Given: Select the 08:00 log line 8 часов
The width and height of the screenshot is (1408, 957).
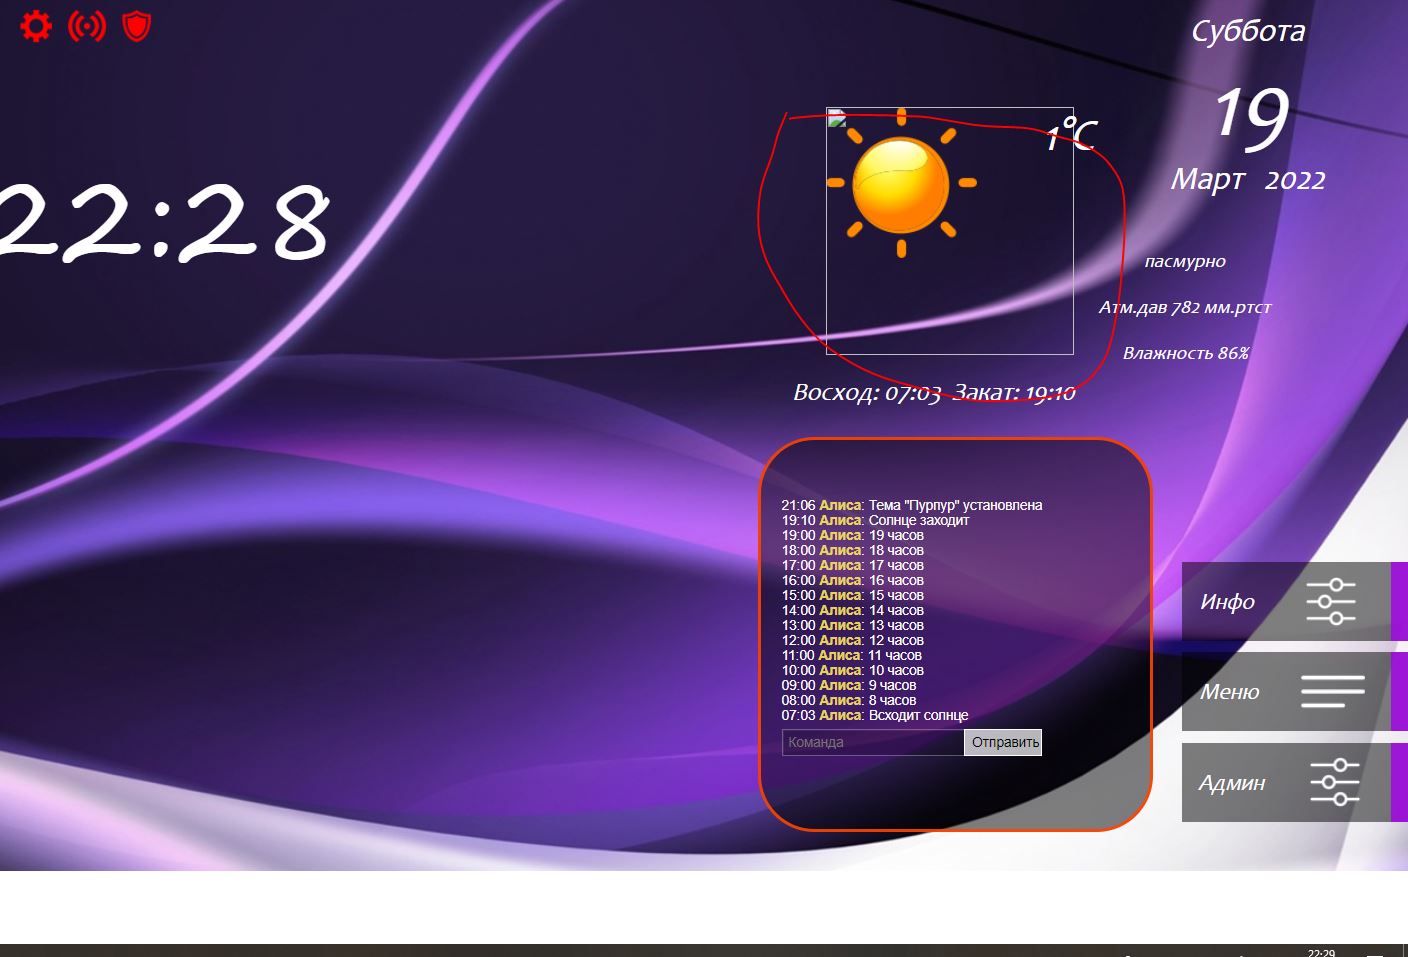Looking at the screenshot, I should 849,700.
